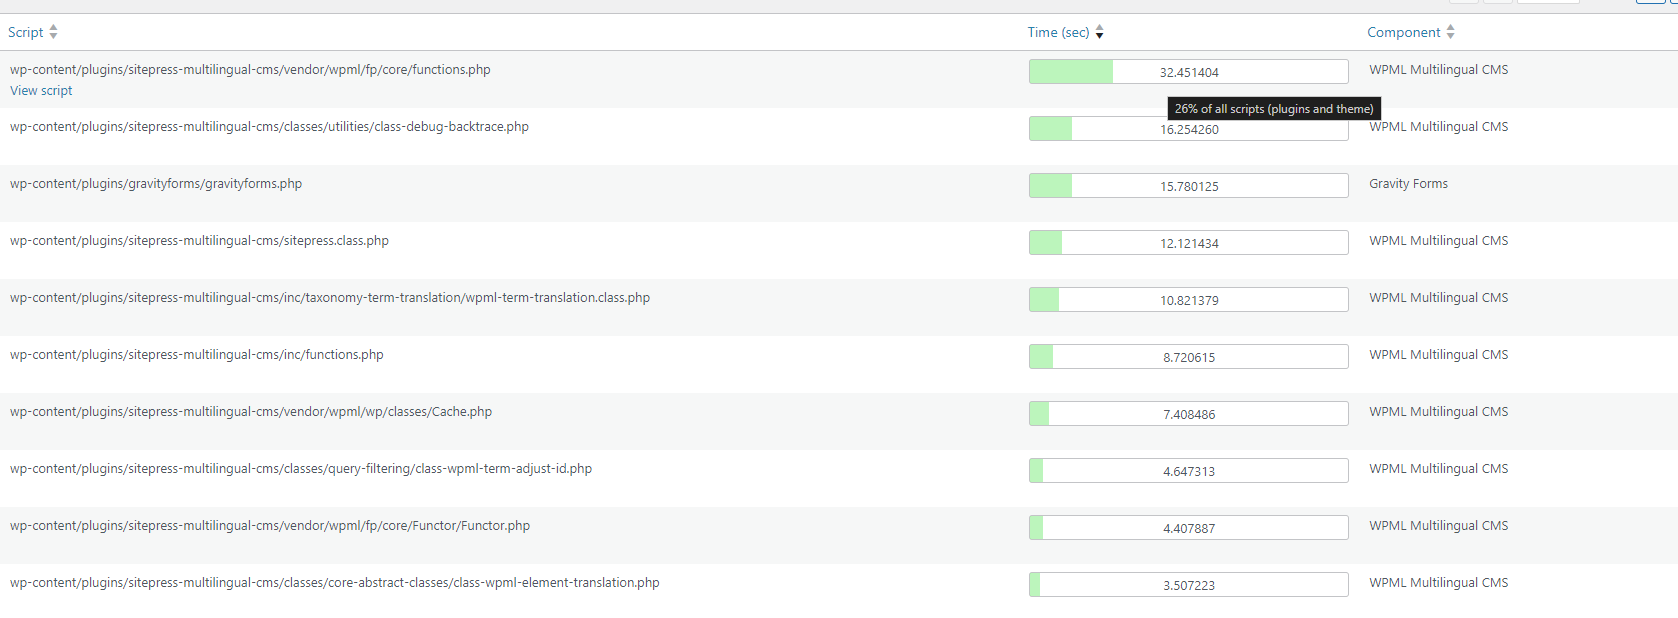The image size is (1678, 618).
Task: Click the 7.408486 time bar
Action: (1189, 414)
